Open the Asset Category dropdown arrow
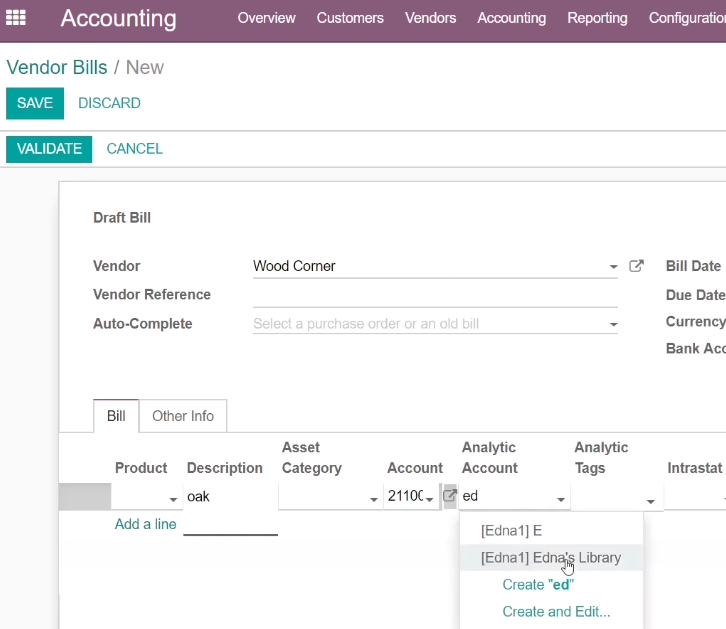Screen dimensions: 726x629 point(374,499)
